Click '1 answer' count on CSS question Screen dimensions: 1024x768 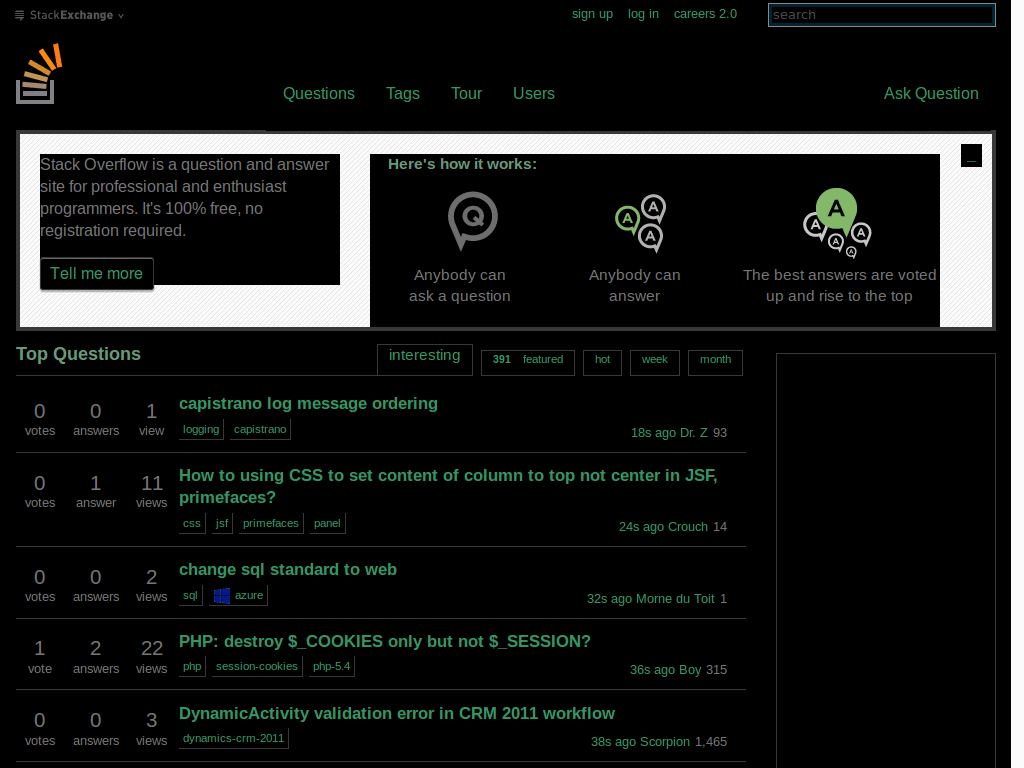click(96, 491)
